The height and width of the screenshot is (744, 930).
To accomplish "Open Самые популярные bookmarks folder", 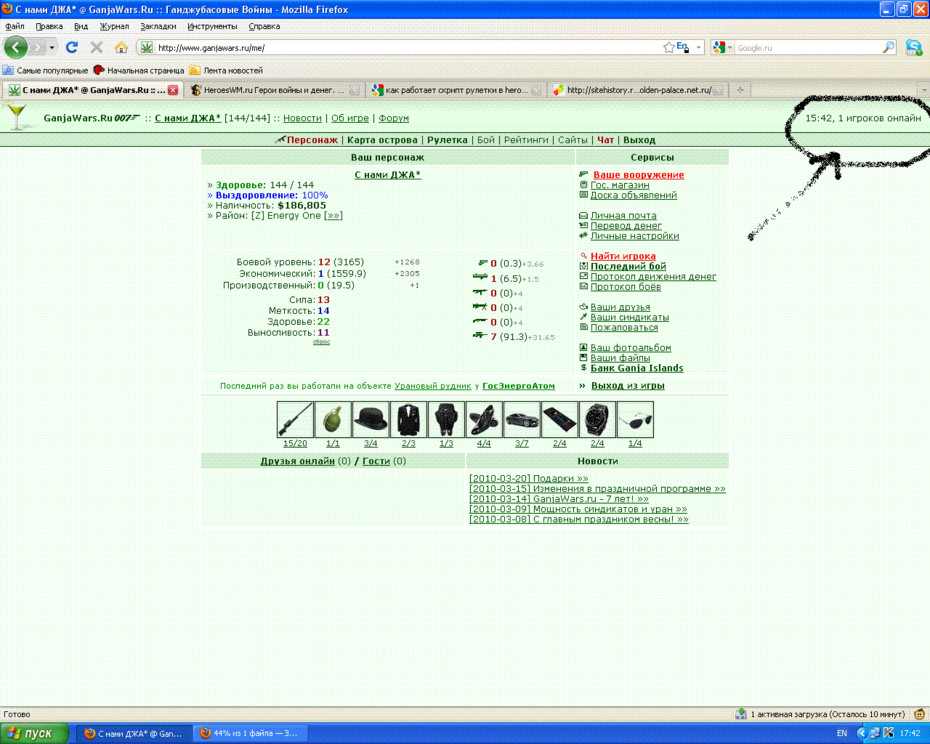I will [x=46, y=70].
